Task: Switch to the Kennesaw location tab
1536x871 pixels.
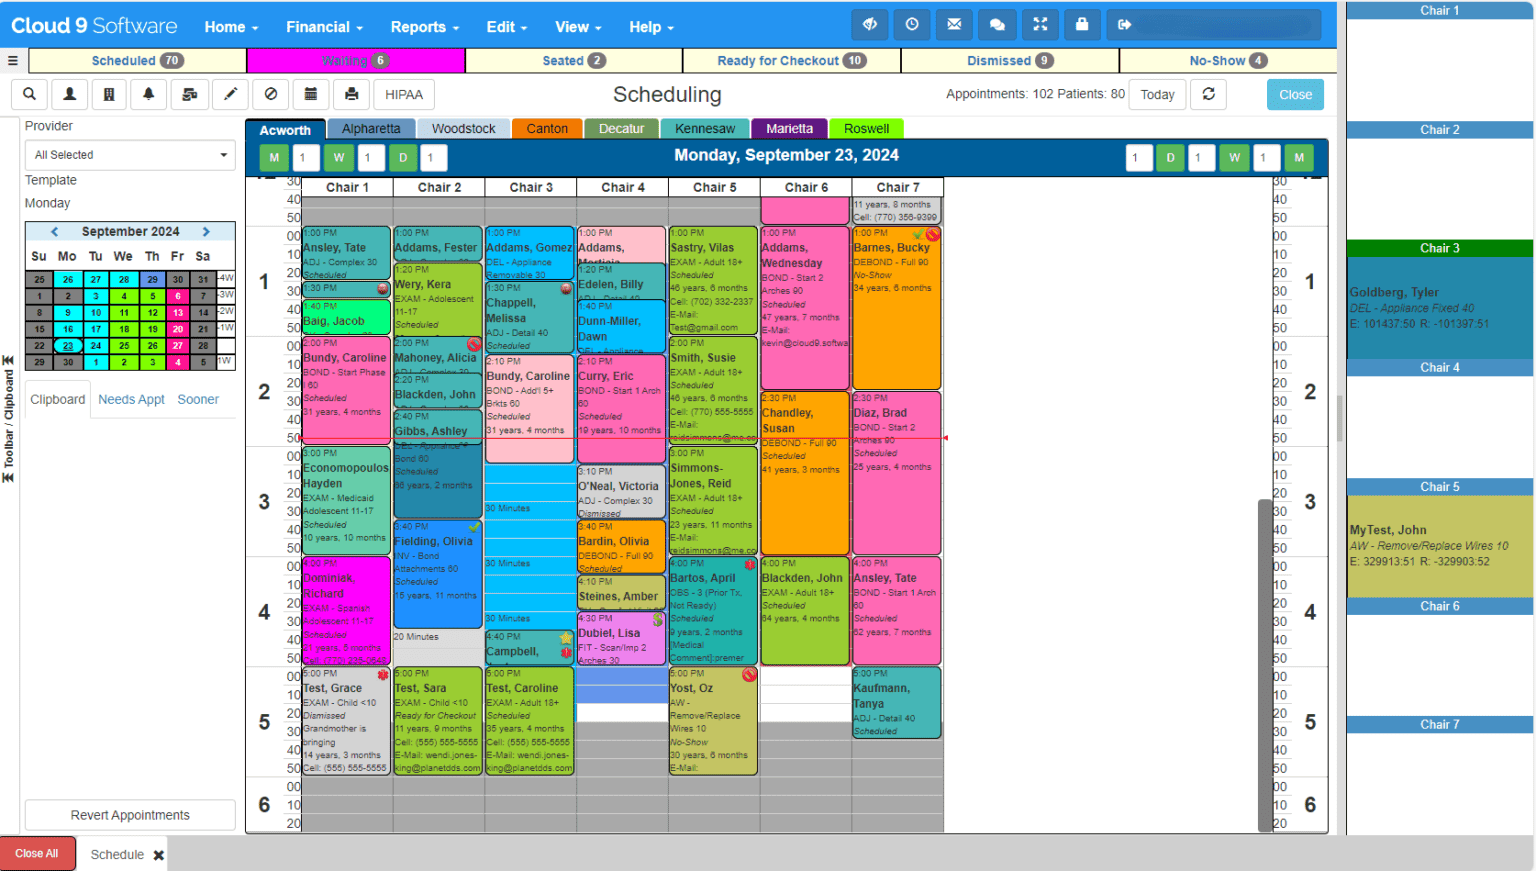Action: (x=705, y=128)
